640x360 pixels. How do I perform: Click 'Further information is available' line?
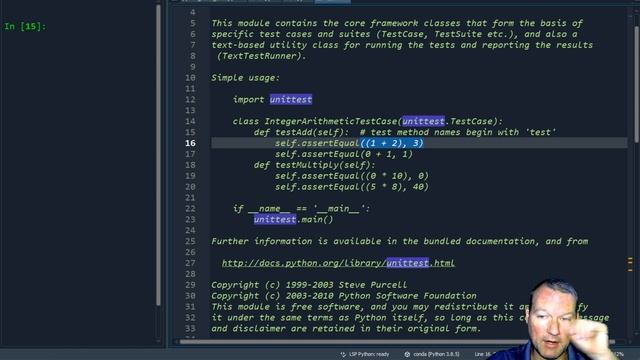400,242
